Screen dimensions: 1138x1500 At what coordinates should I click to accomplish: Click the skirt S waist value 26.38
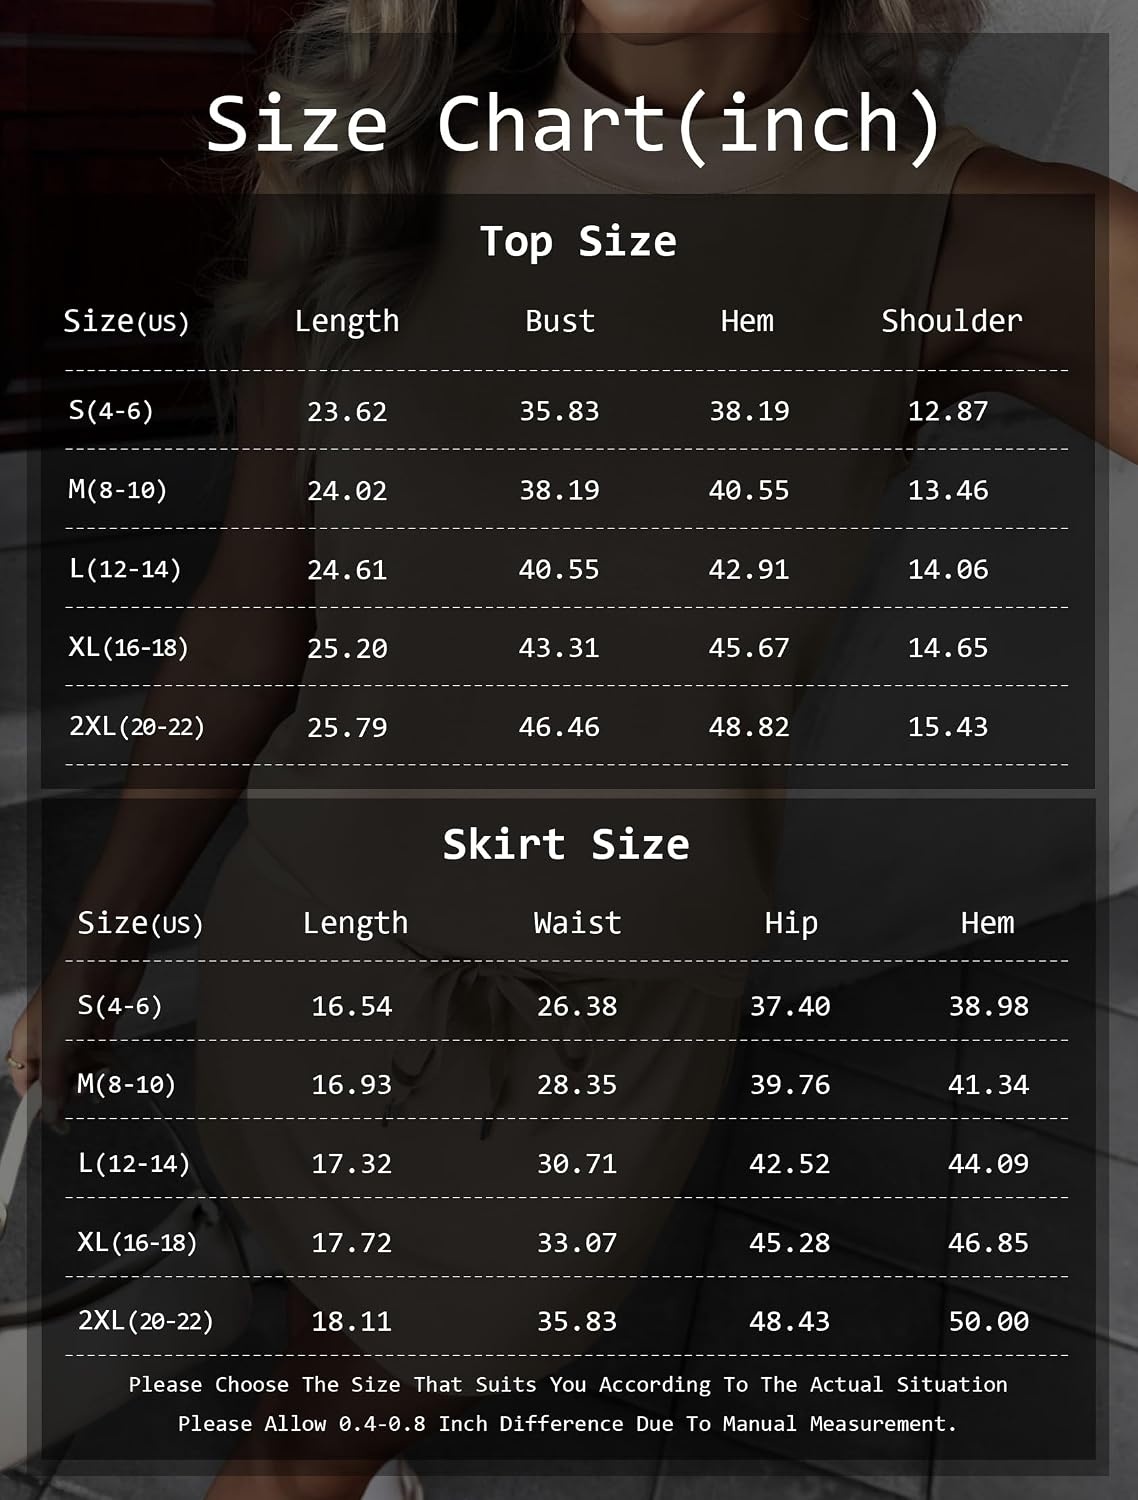coord(577,1006)
